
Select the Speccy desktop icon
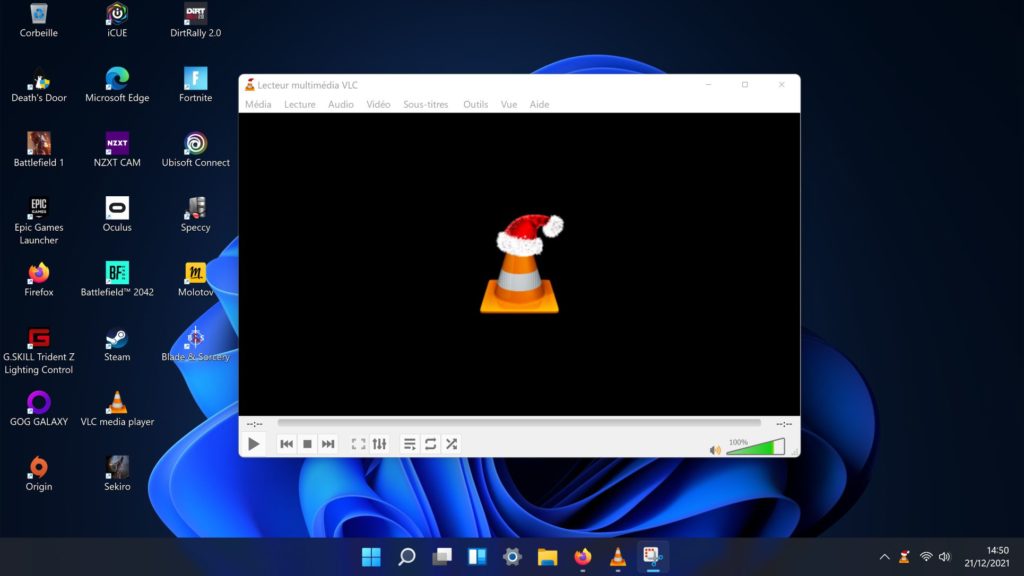point(195,214)
